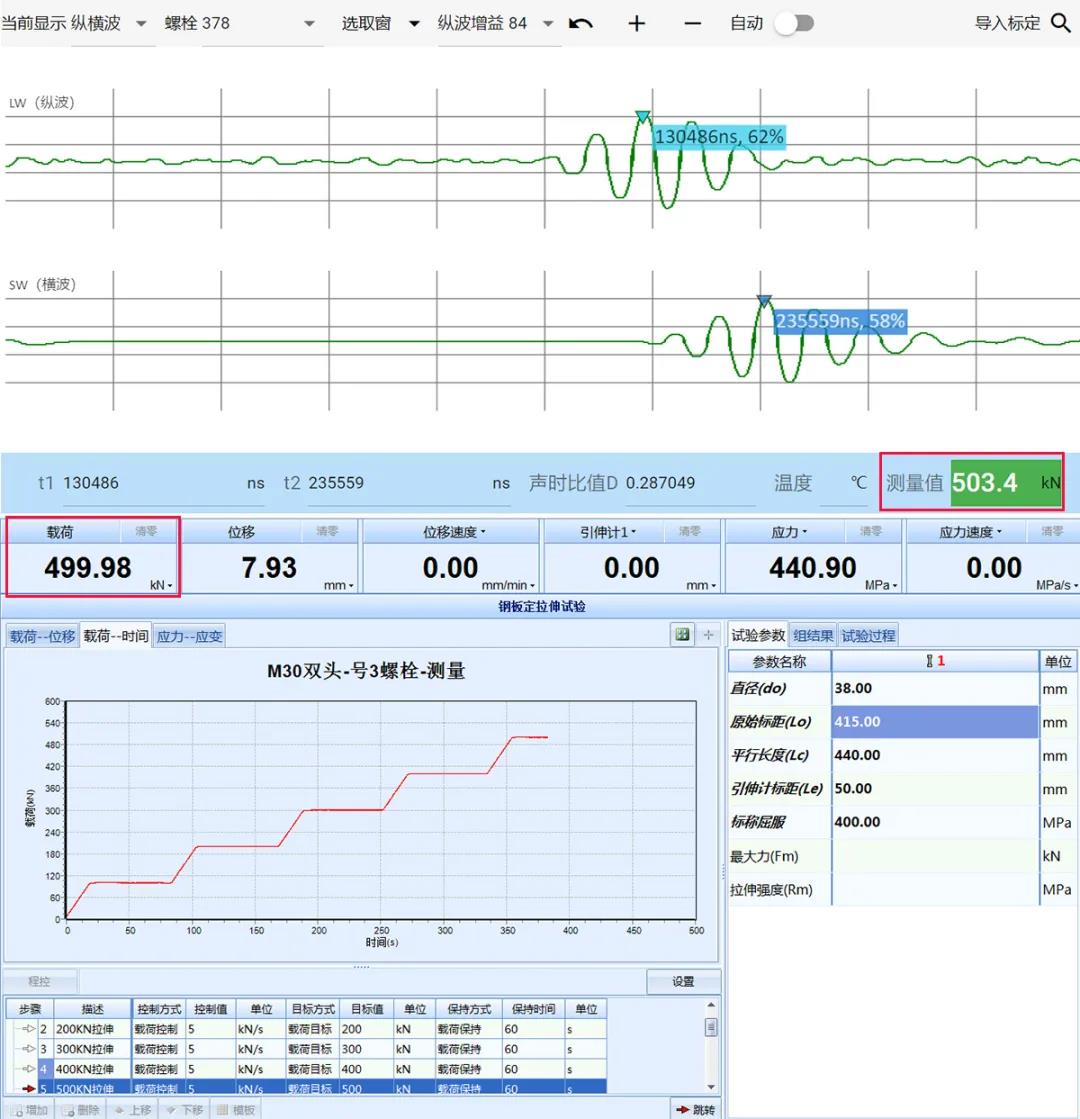Click the plus icon to increase gain
Viewport: 1080px width, 1119px height.
tap(636, 23)
